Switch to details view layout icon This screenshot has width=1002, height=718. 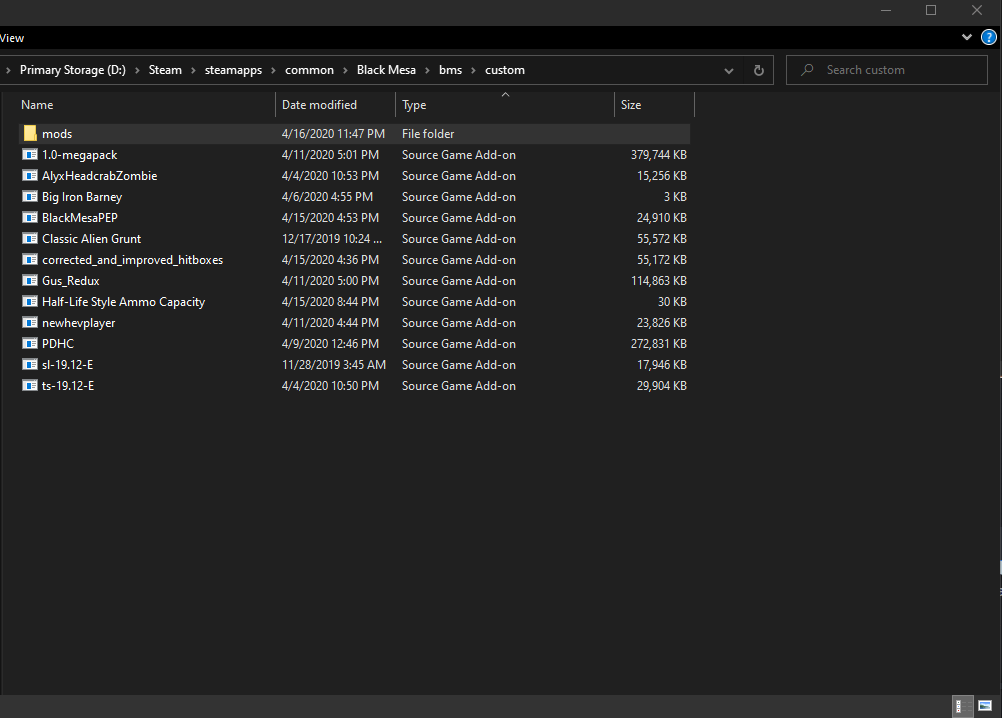[962, 706]
